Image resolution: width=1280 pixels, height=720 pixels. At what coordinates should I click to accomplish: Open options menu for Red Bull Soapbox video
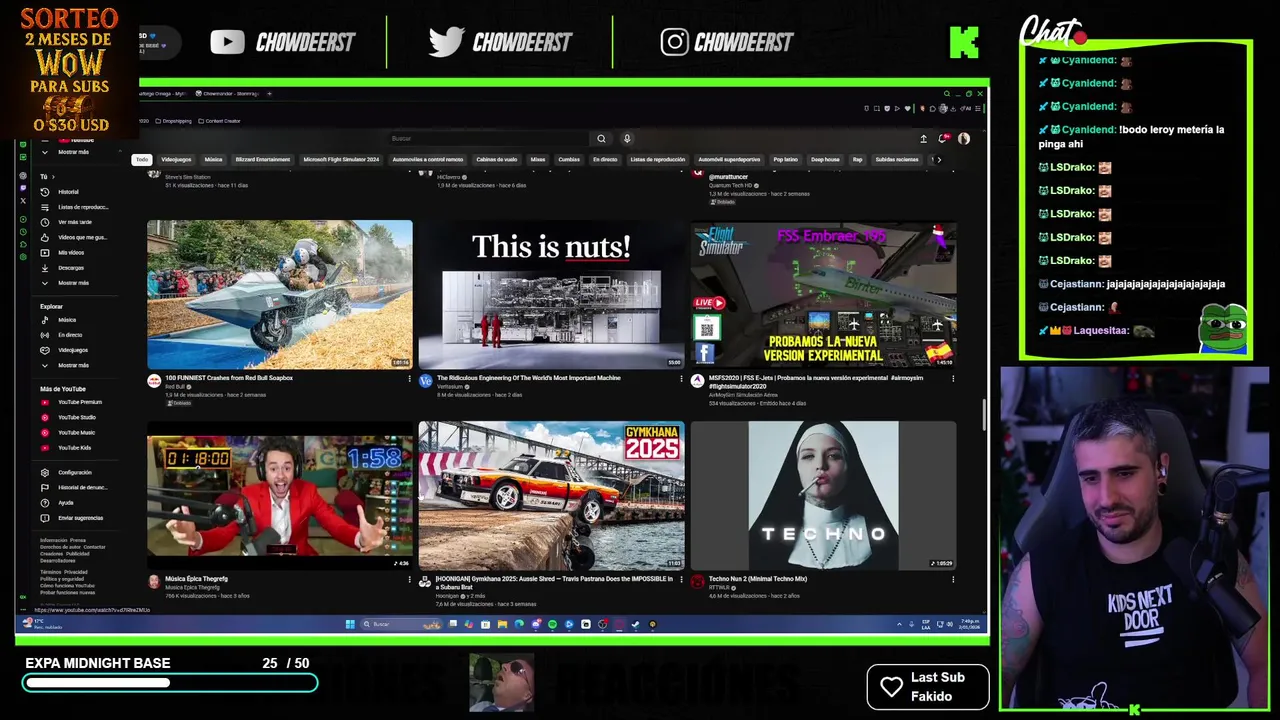point(409,379)
